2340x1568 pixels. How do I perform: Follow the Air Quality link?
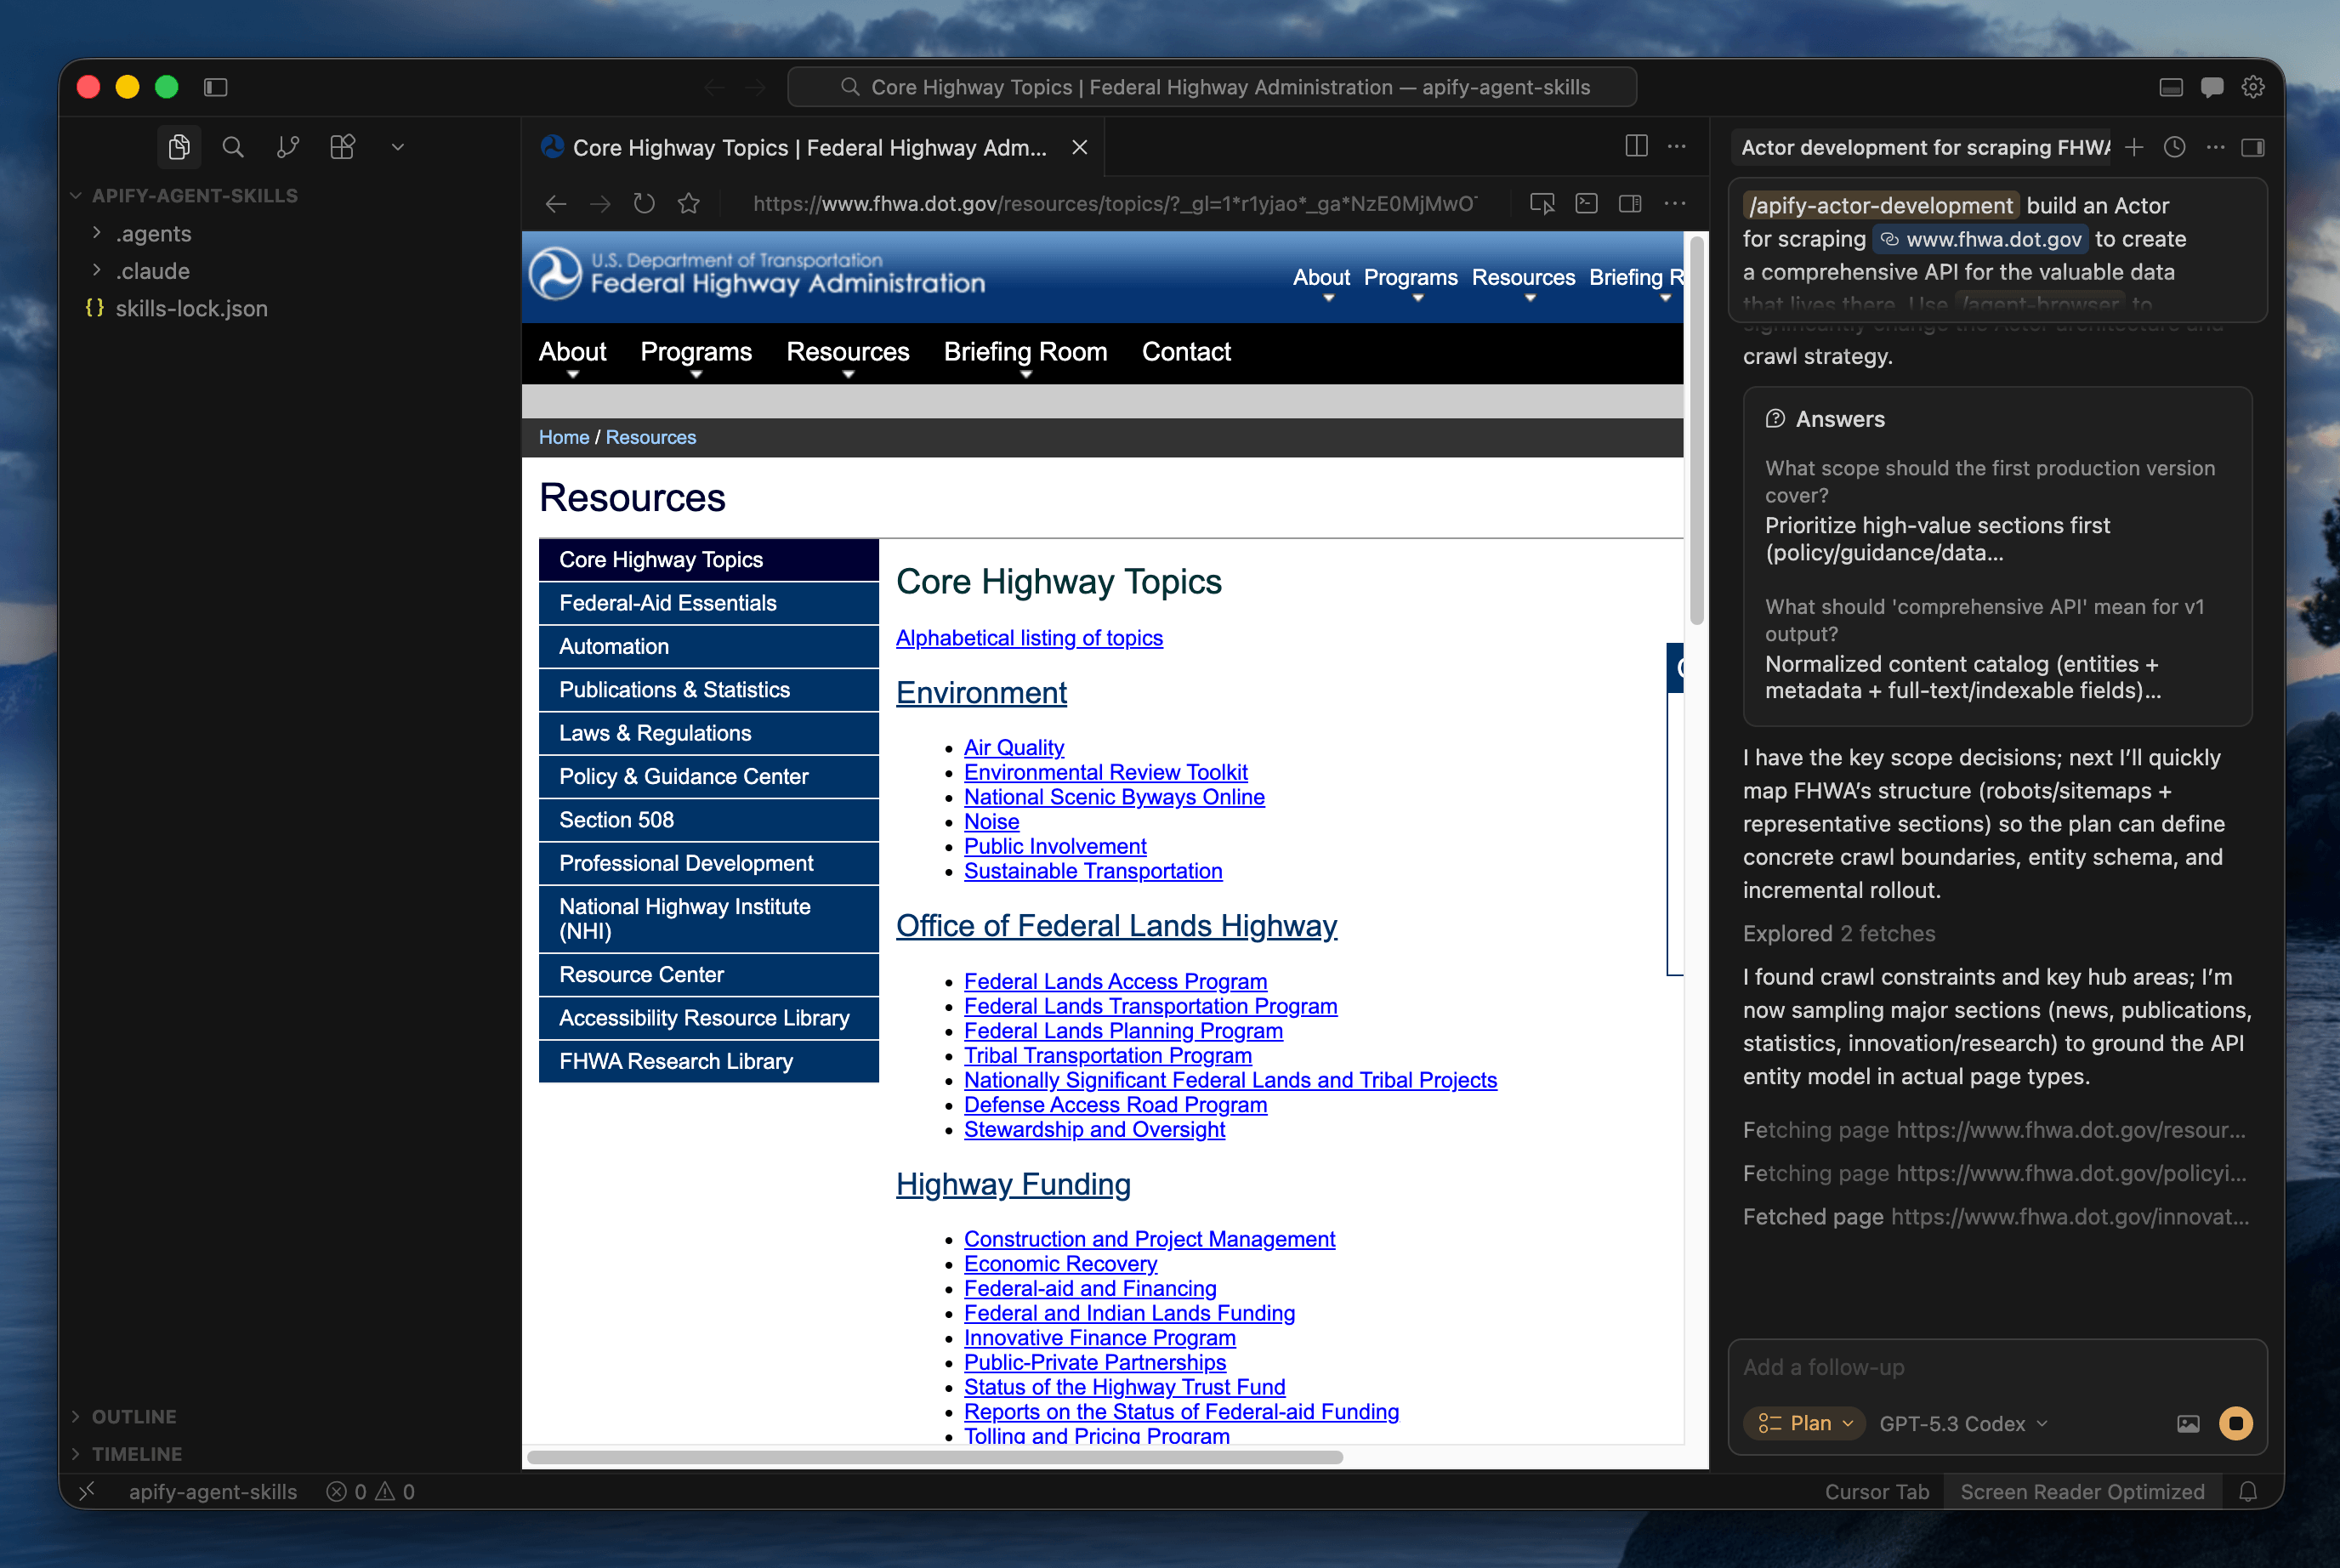(x=1013, y=747)
